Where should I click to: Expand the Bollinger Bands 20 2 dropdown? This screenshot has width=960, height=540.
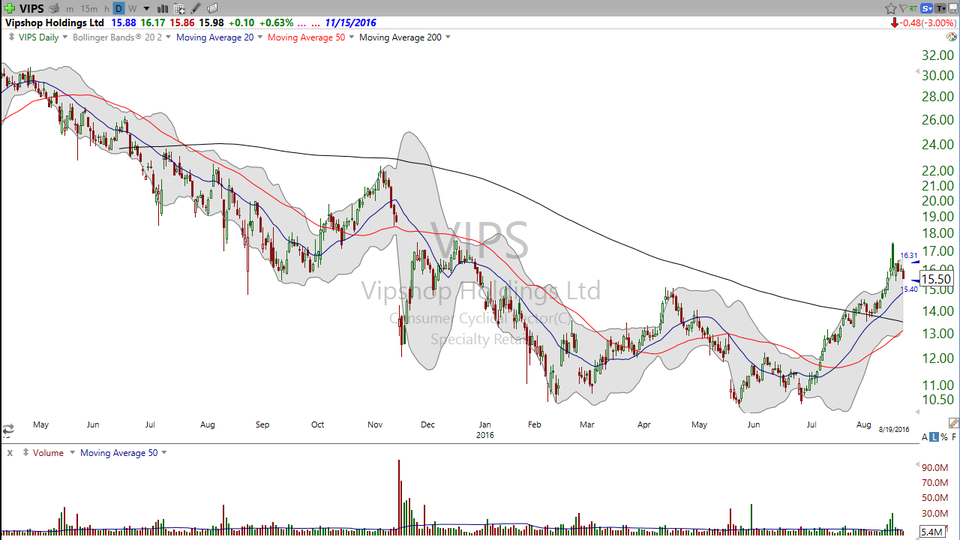168,37
